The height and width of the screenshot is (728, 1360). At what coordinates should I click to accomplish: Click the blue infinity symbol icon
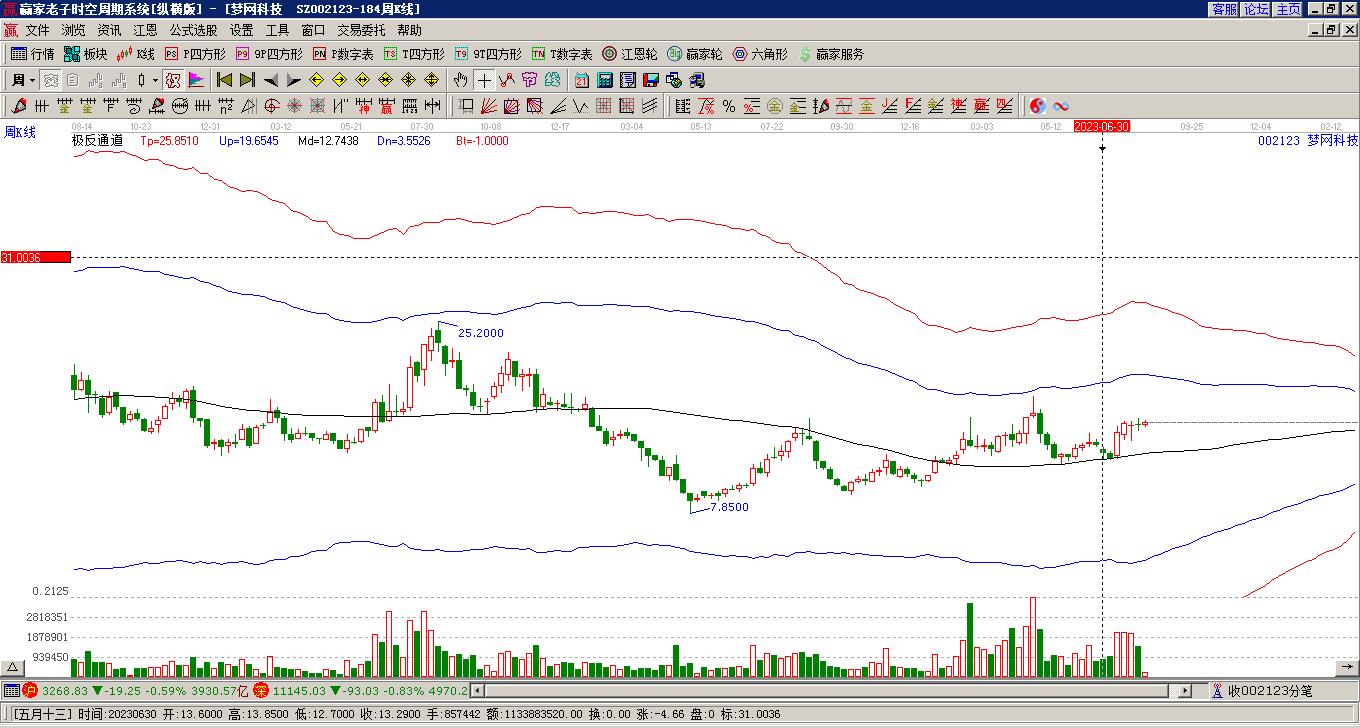click(x=1061, y=106)
